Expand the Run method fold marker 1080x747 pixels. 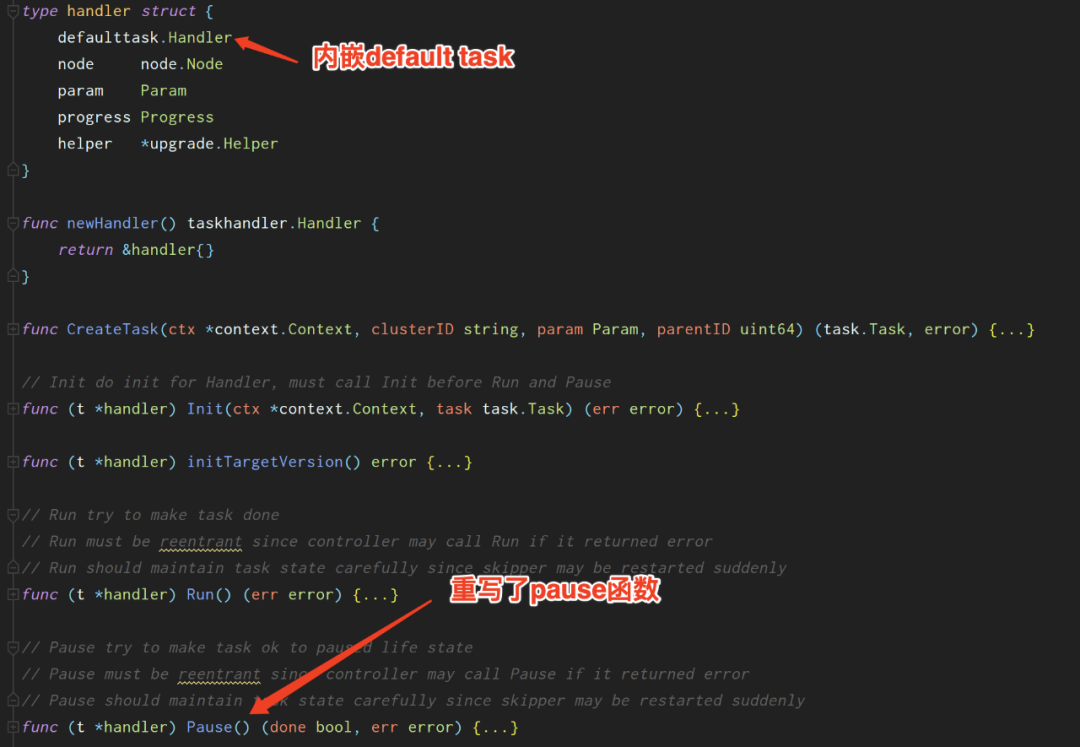pos(12,594)
